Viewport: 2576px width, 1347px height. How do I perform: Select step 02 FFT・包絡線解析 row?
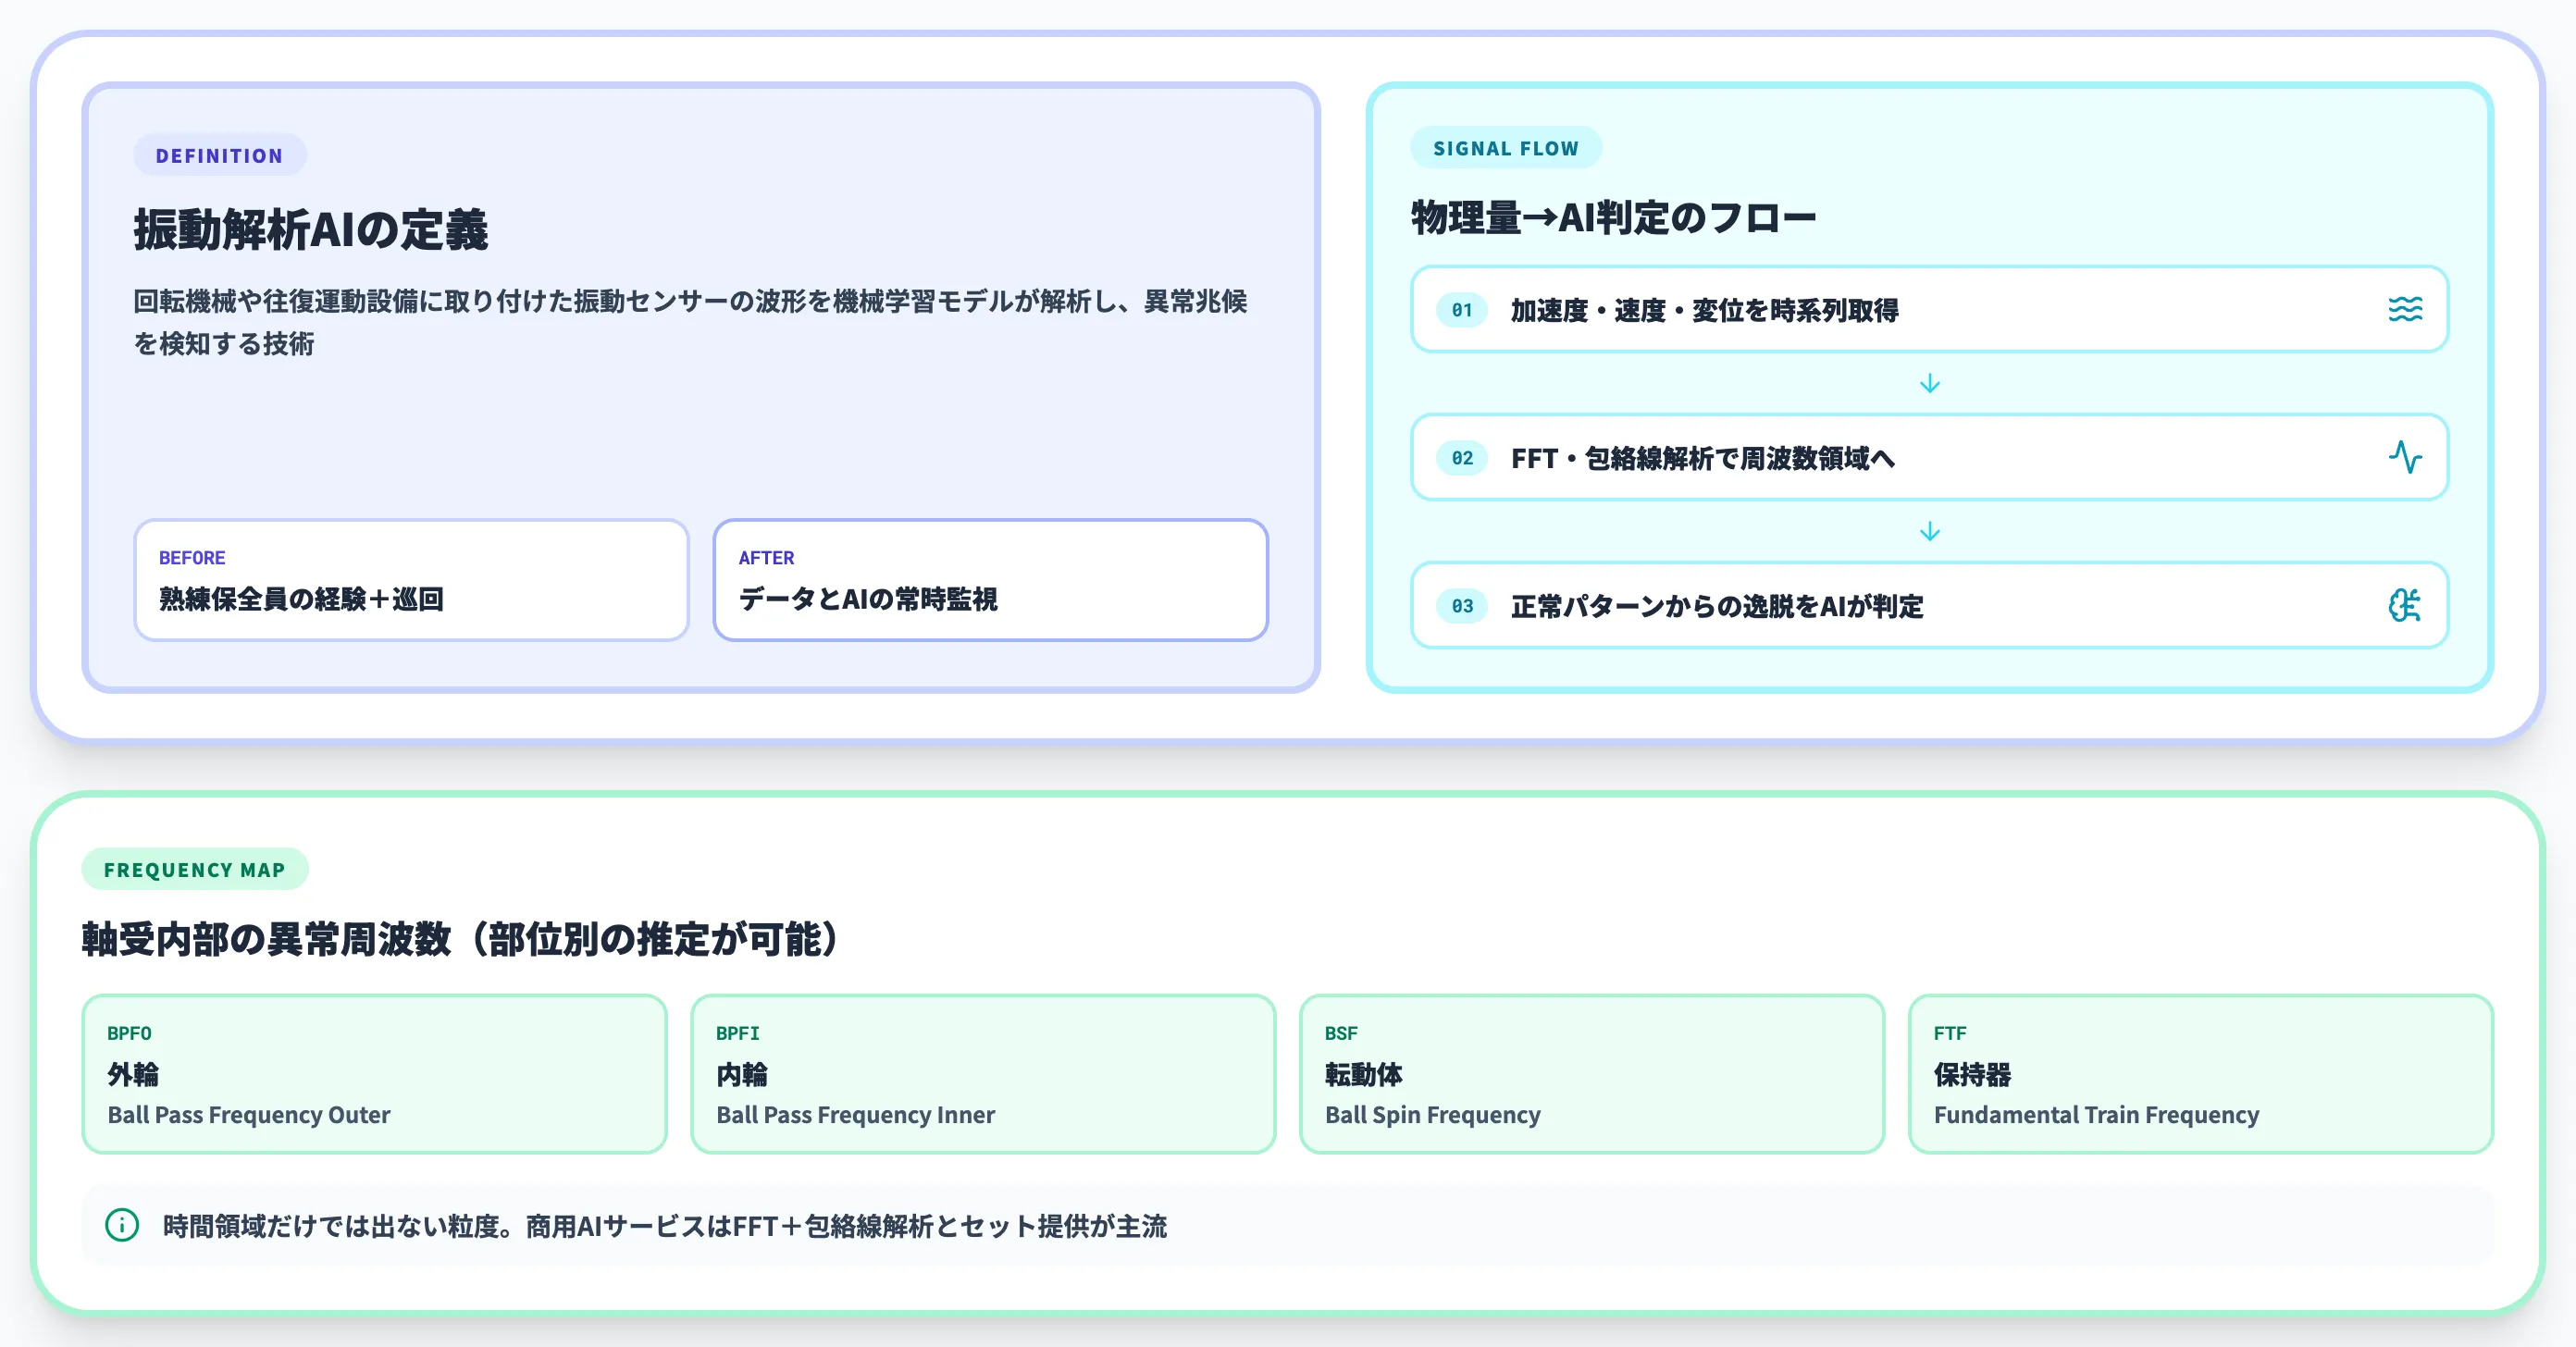click(x=1929, y=458)
